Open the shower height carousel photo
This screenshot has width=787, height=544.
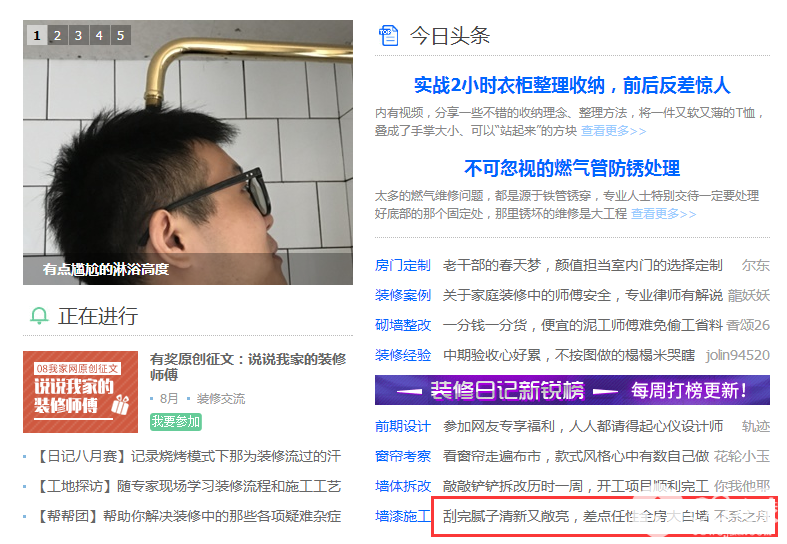tap(188, 153)
